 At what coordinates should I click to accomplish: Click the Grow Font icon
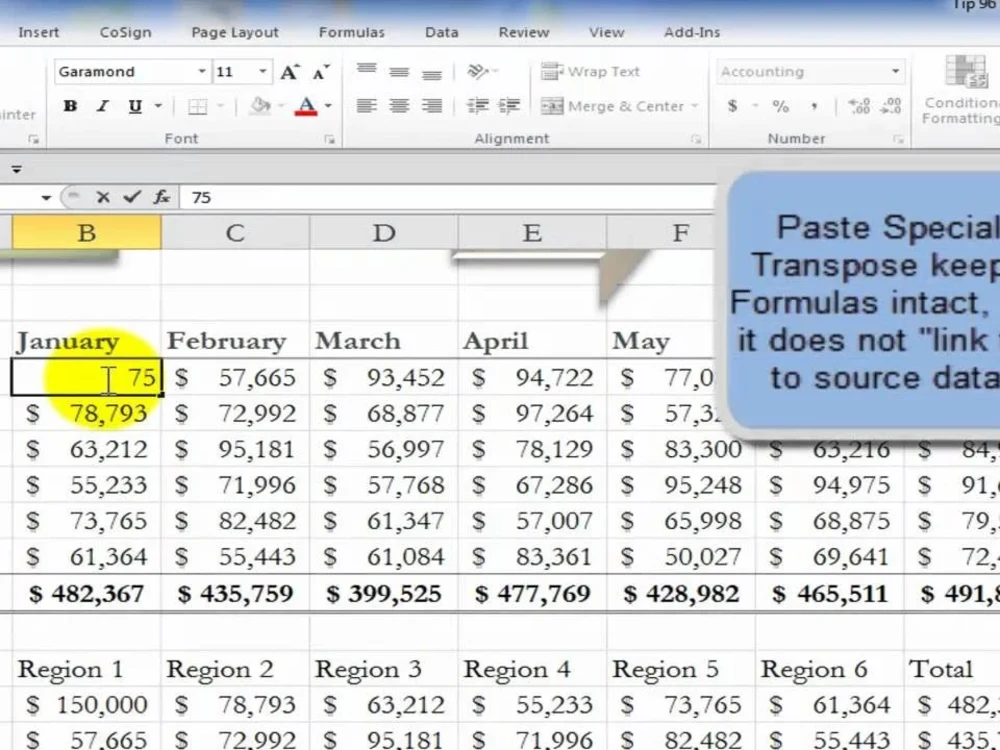coord(290,72)
